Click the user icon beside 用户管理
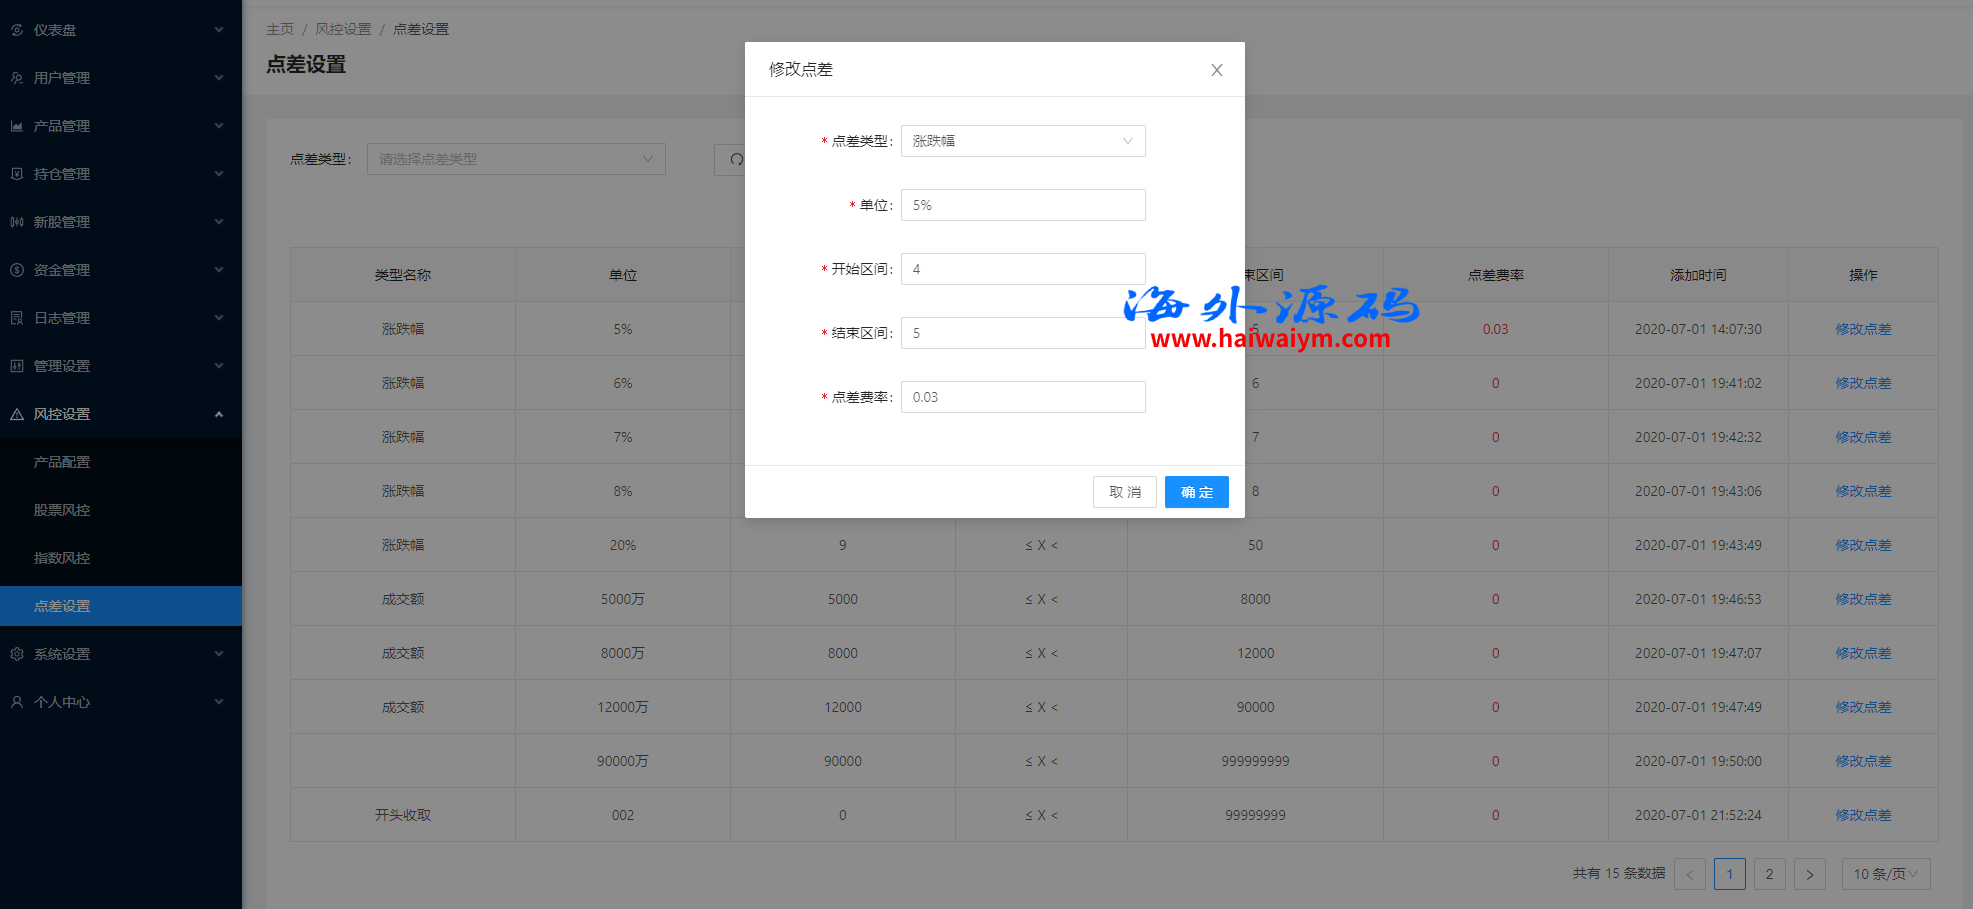 (17, 78)
